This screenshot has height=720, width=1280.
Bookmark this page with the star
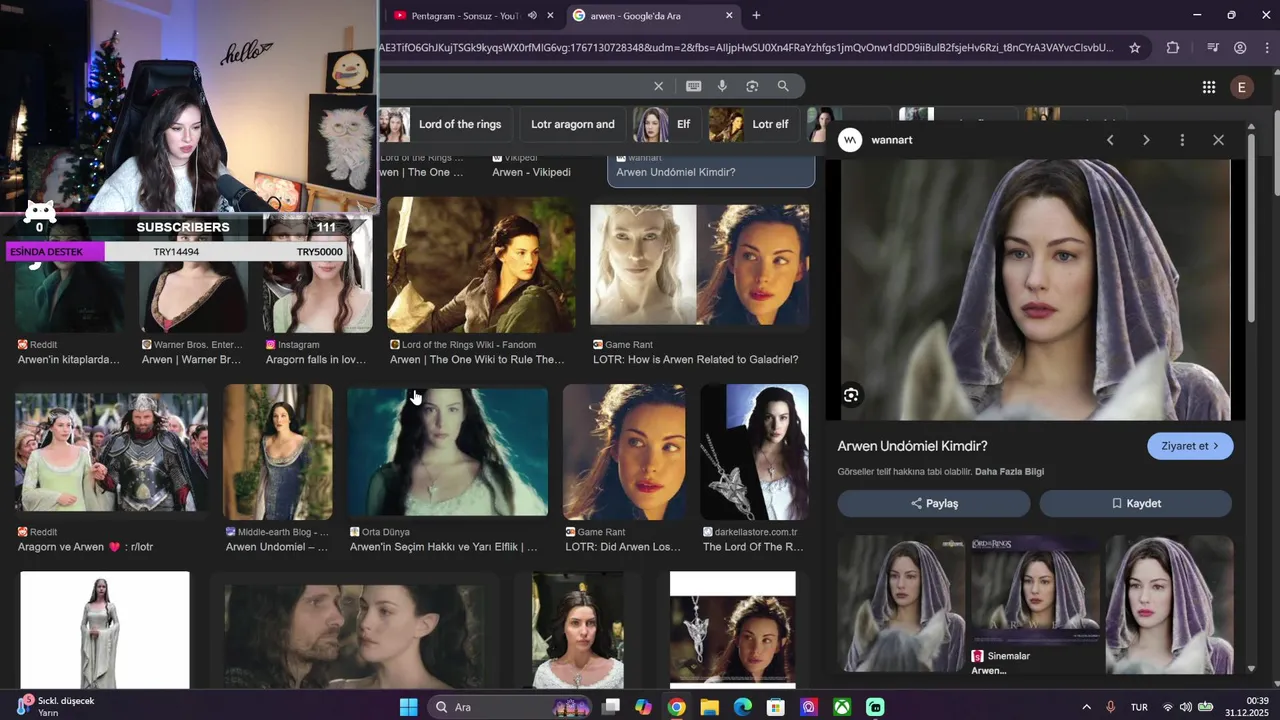click(x=1134, y=47)
